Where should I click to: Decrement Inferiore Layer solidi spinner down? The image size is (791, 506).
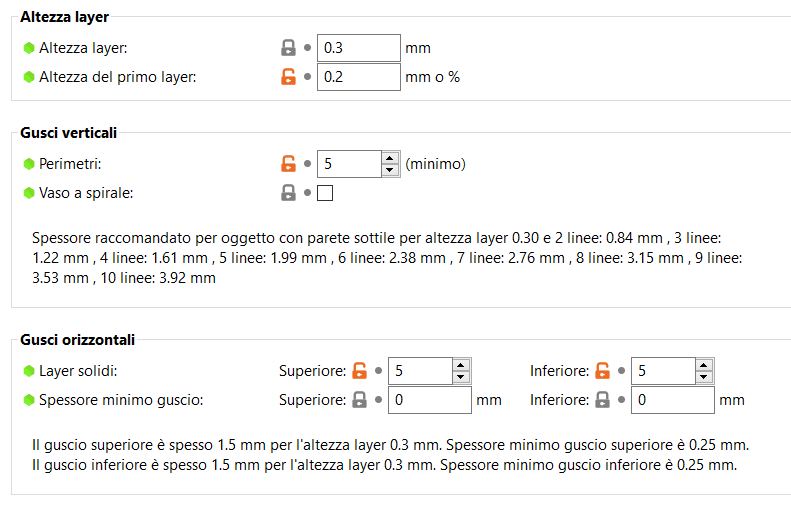[x=705, y=378]
